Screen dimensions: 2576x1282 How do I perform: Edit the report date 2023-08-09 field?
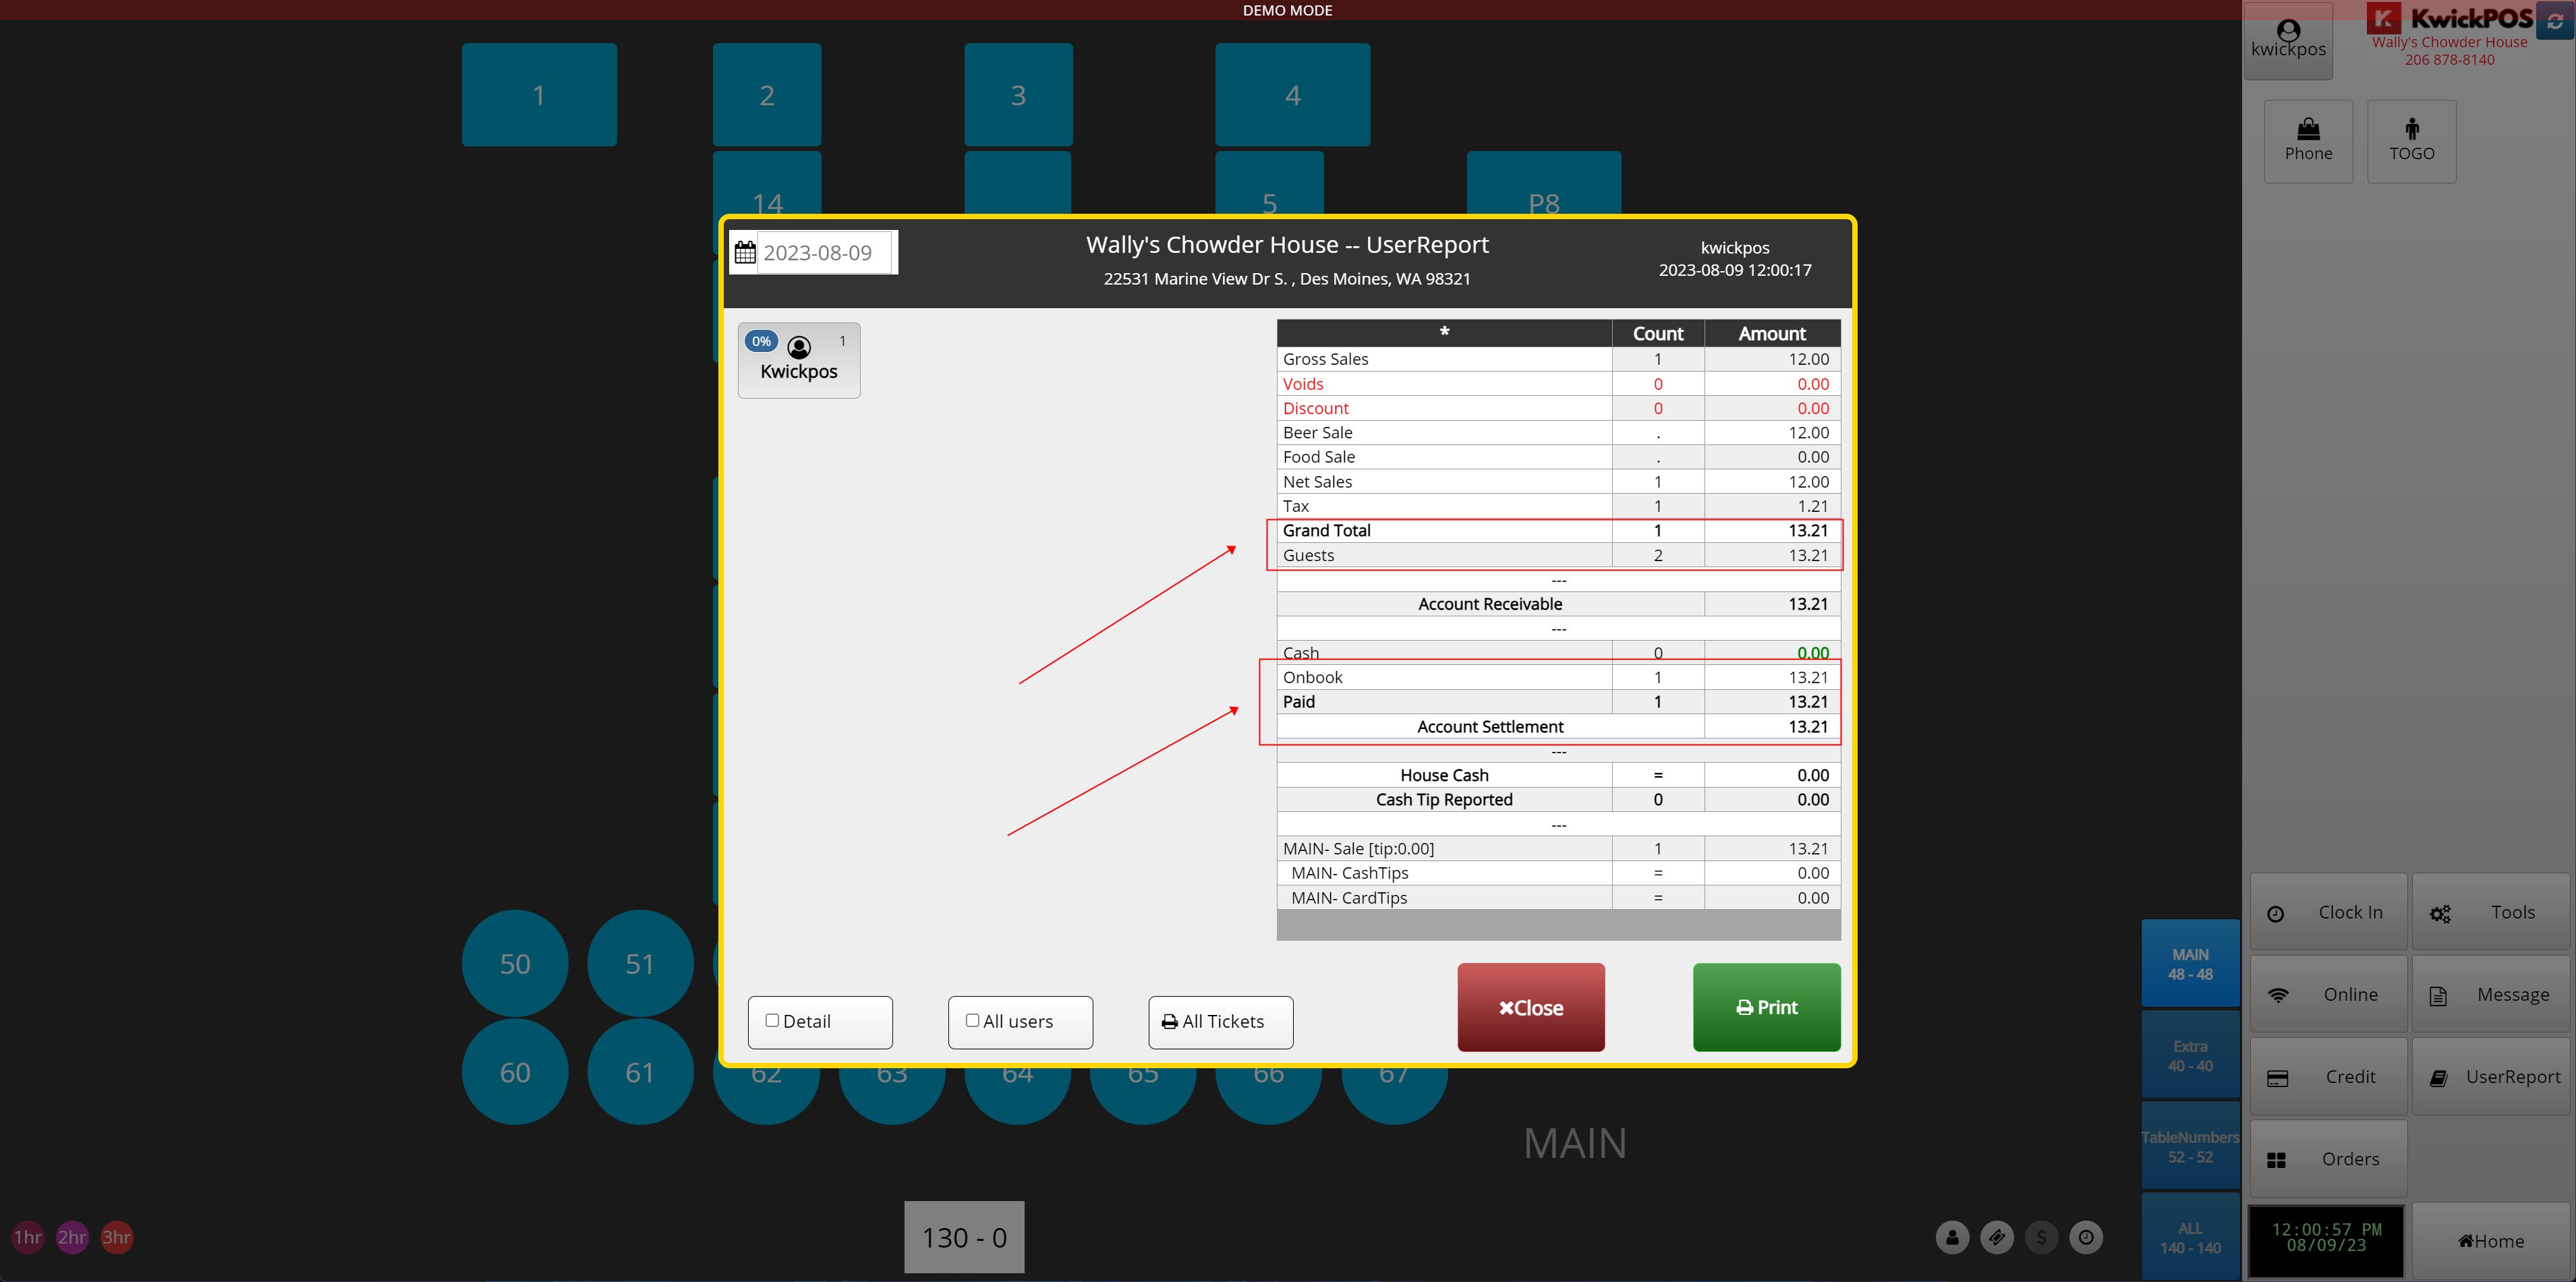click(824, 252)
